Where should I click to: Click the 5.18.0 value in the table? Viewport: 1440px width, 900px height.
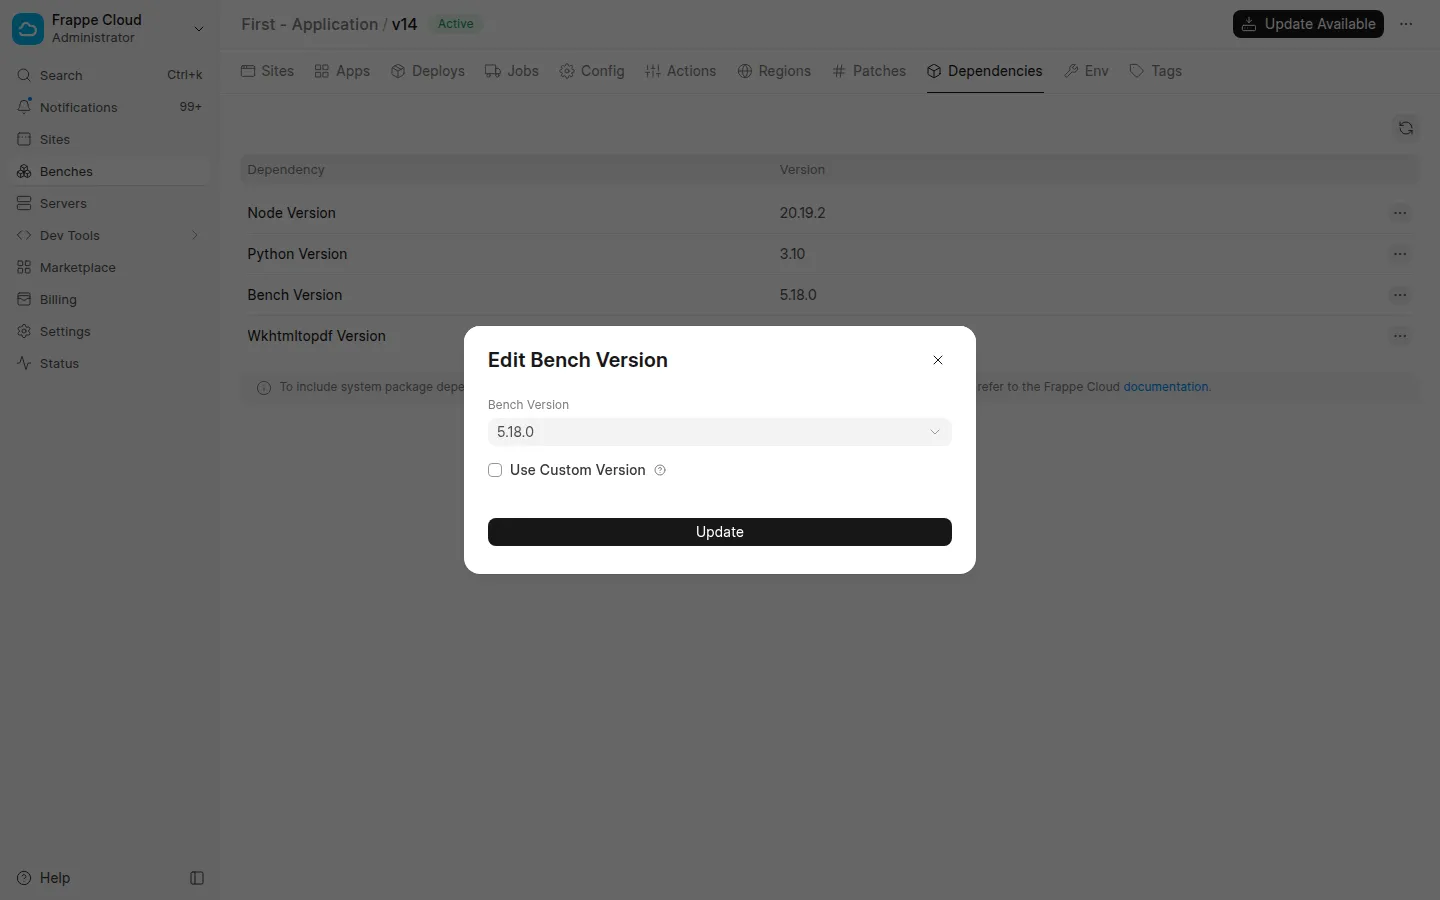798,295
